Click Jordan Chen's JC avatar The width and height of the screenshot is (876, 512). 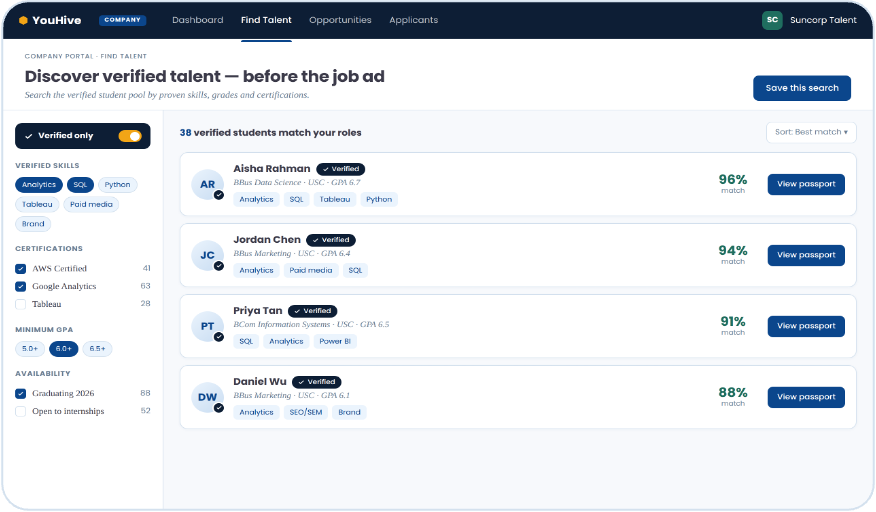point(207,255)
